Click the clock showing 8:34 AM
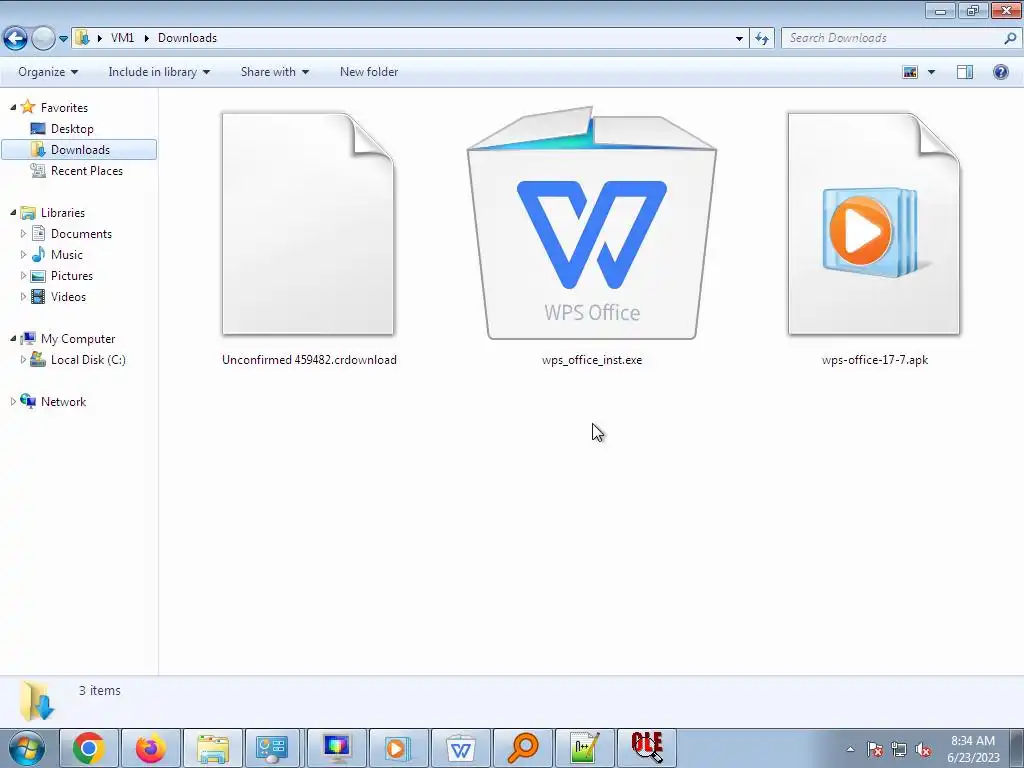This screenshot has height=768, width=1024. pyautogui.click(x=973, y=741)
